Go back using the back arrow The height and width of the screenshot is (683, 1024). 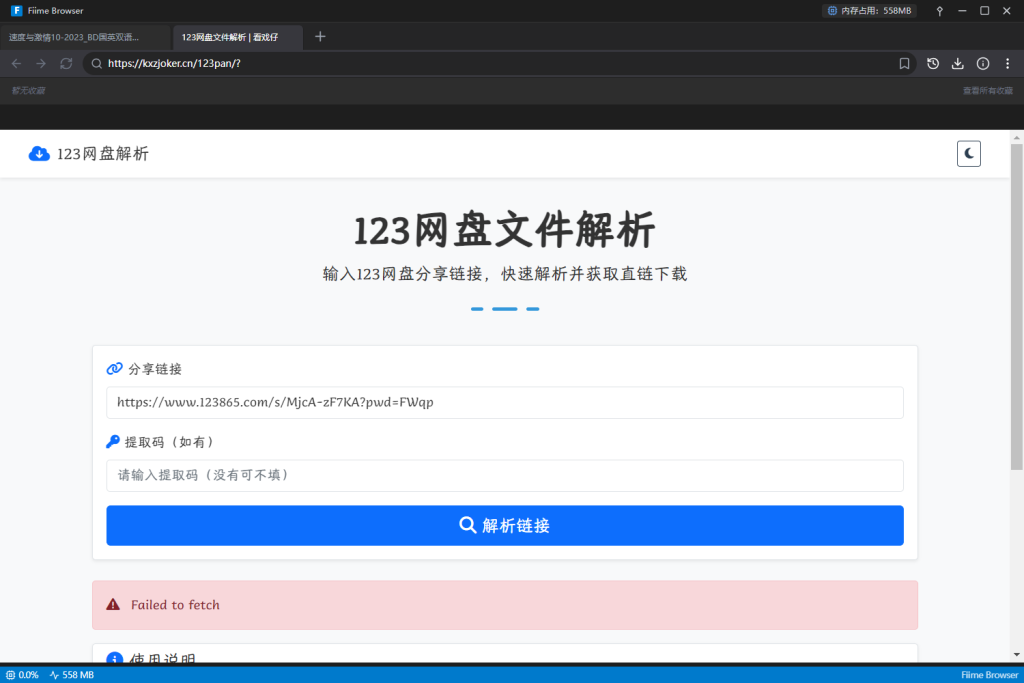[x=16, y=64]
